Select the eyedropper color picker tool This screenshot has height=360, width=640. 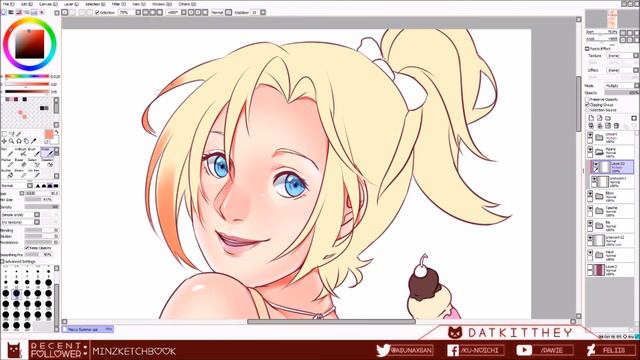tap(34, 141)
